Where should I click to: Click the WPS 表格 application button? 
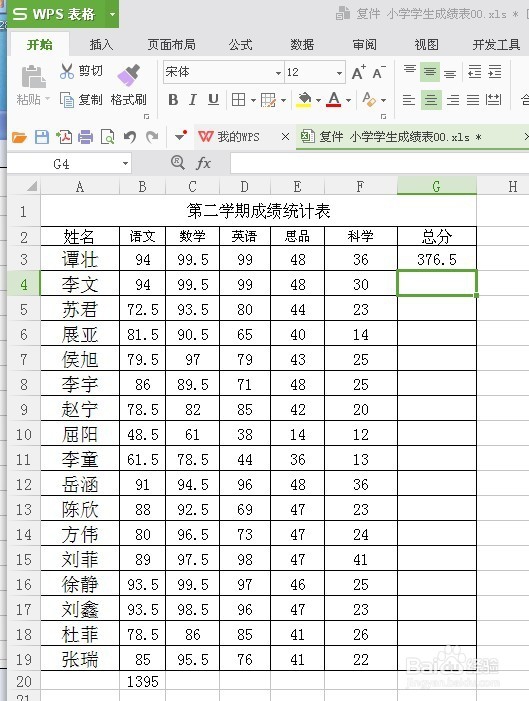[54, 14]
